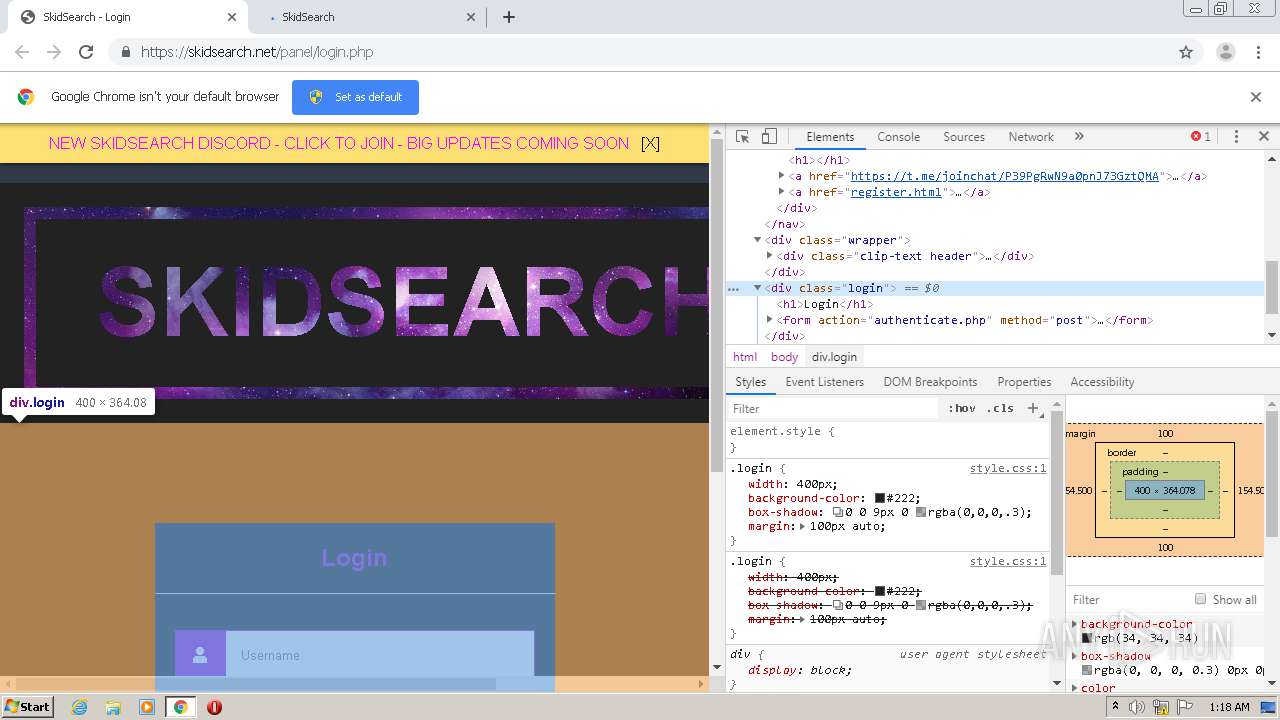The image size is (1280, 720).
Task: Switch to the Sources tab
Action: [x=964, y=137]
